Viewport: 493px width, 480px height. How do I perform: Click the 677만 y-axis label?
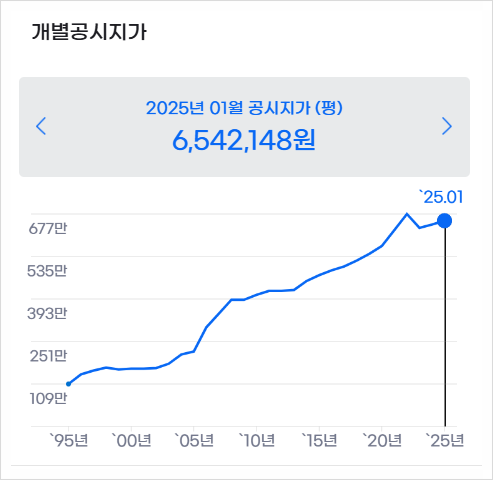pyautogui.click(x=48, y=228)
